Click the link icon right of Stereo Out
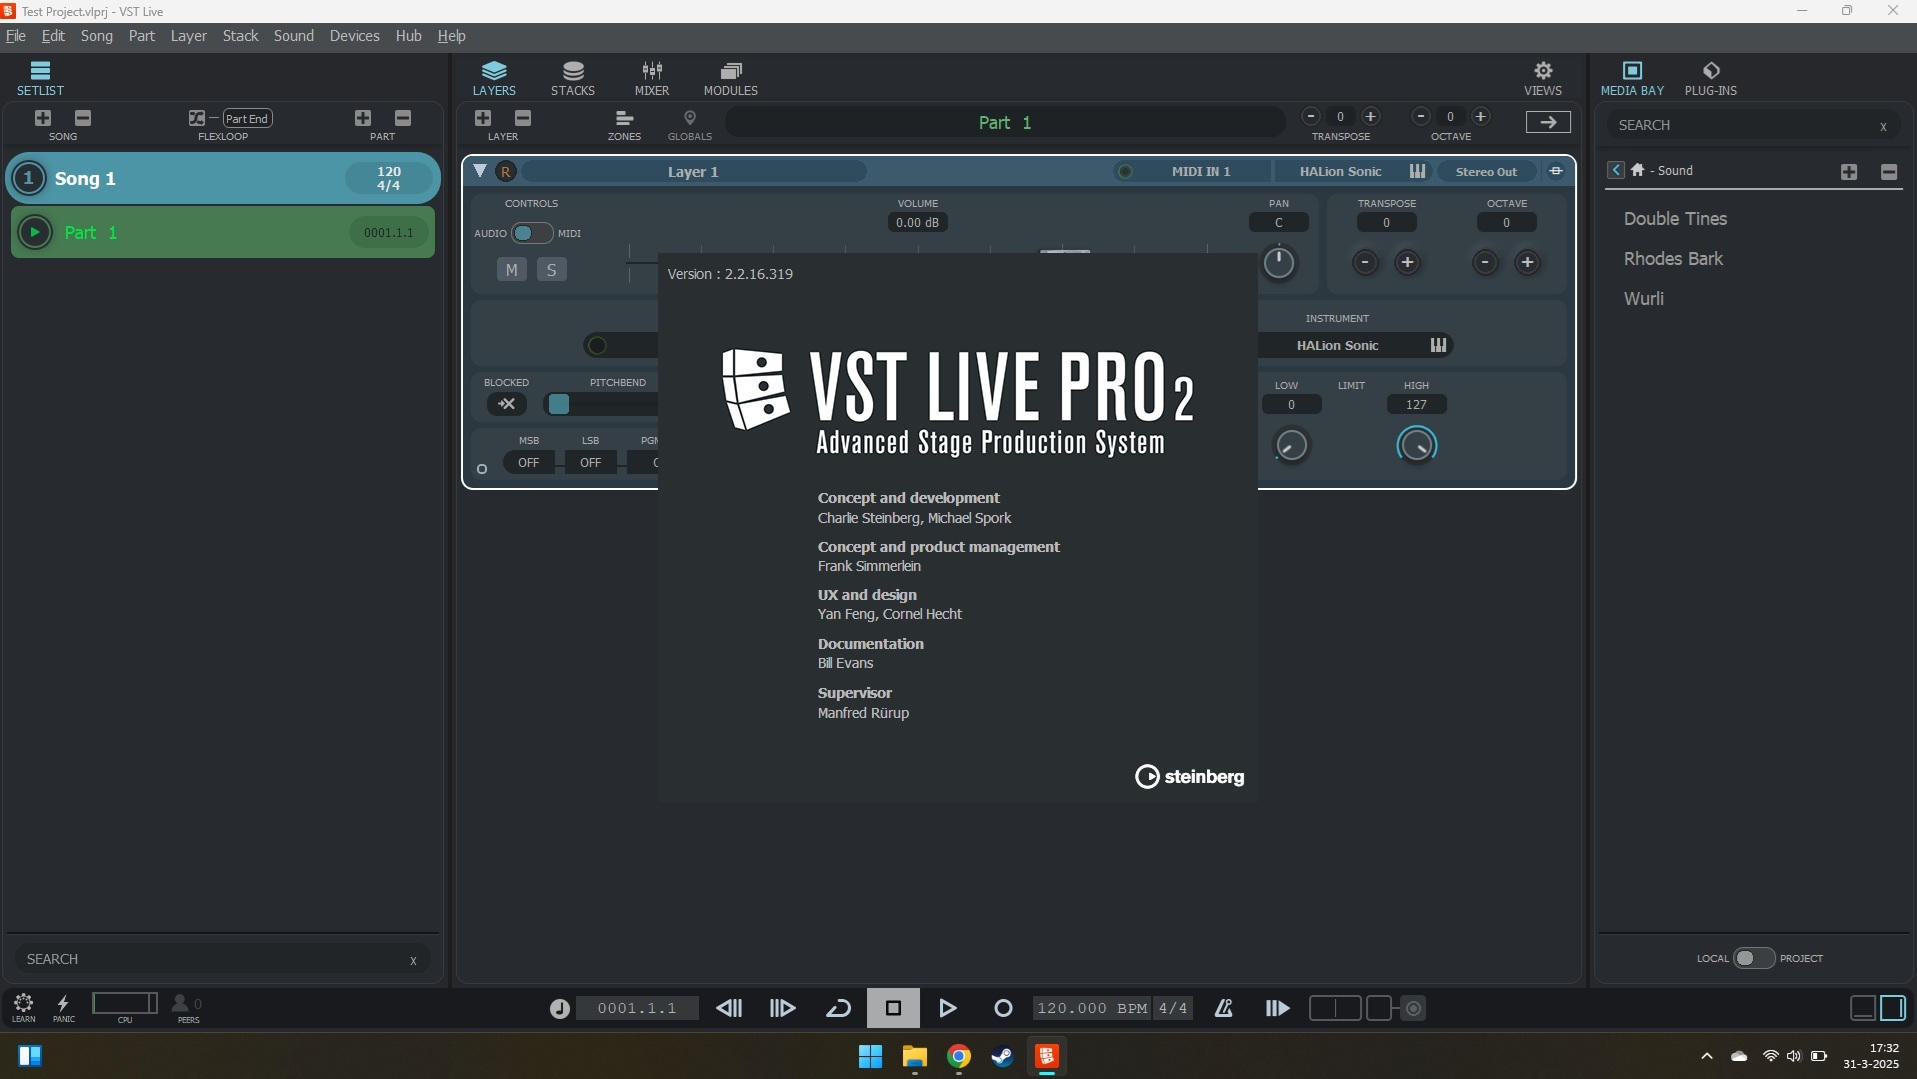Screen dimensions: 1917x1079 coord(1556,171)
